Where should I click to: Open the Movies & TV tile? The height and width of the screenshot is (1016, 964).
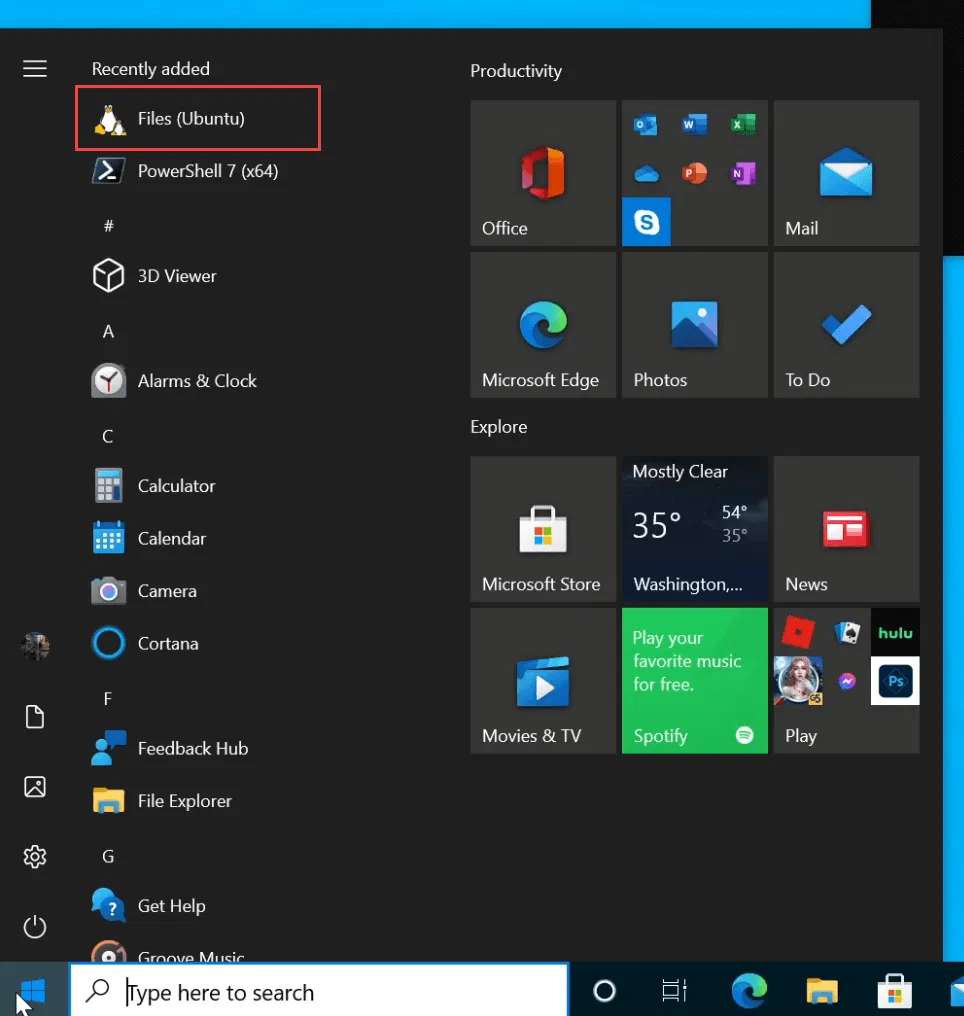click(x=543, y=680)
